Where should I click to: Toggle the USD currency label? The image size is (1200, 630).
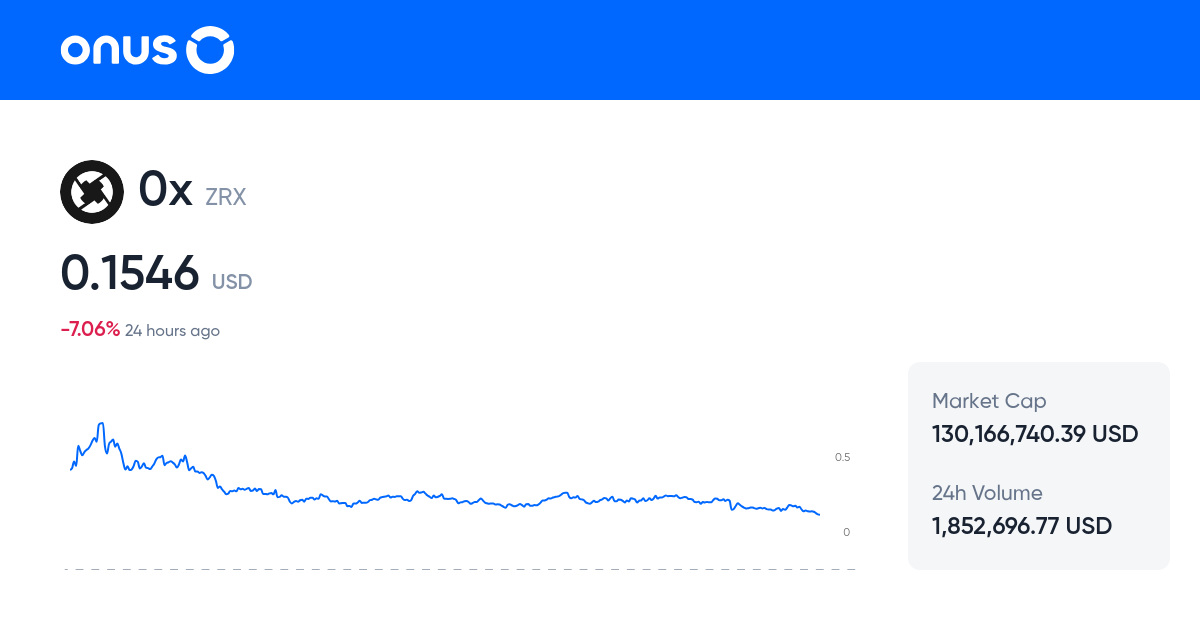(x=231, y=282)
